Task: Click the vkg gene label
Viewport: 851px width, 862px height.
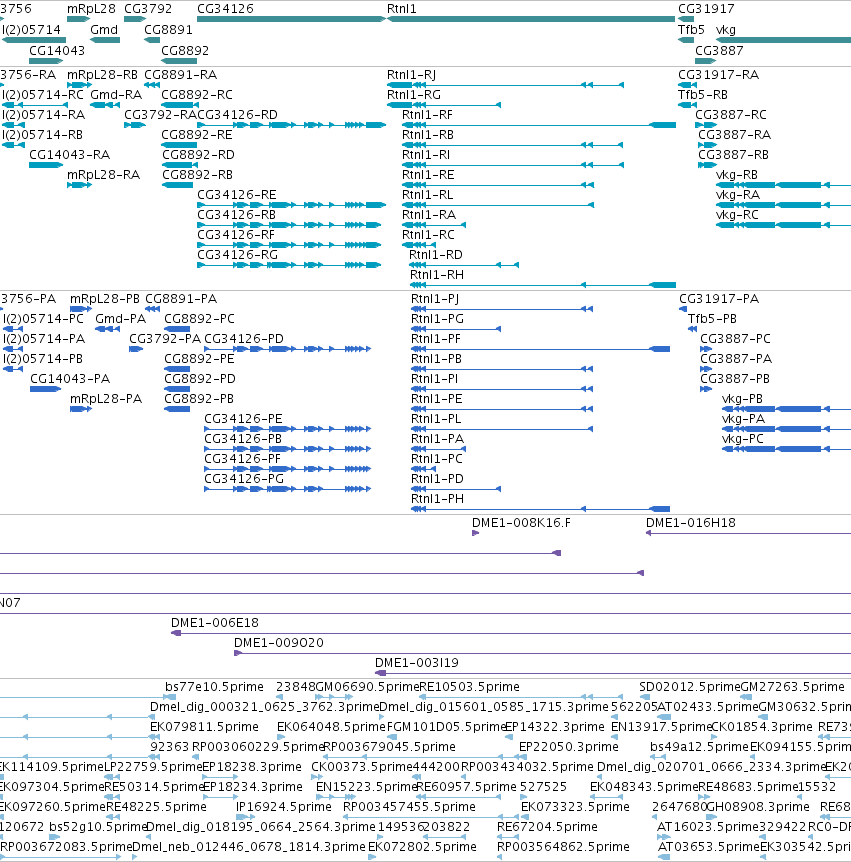Action: [x=726, y=30]
